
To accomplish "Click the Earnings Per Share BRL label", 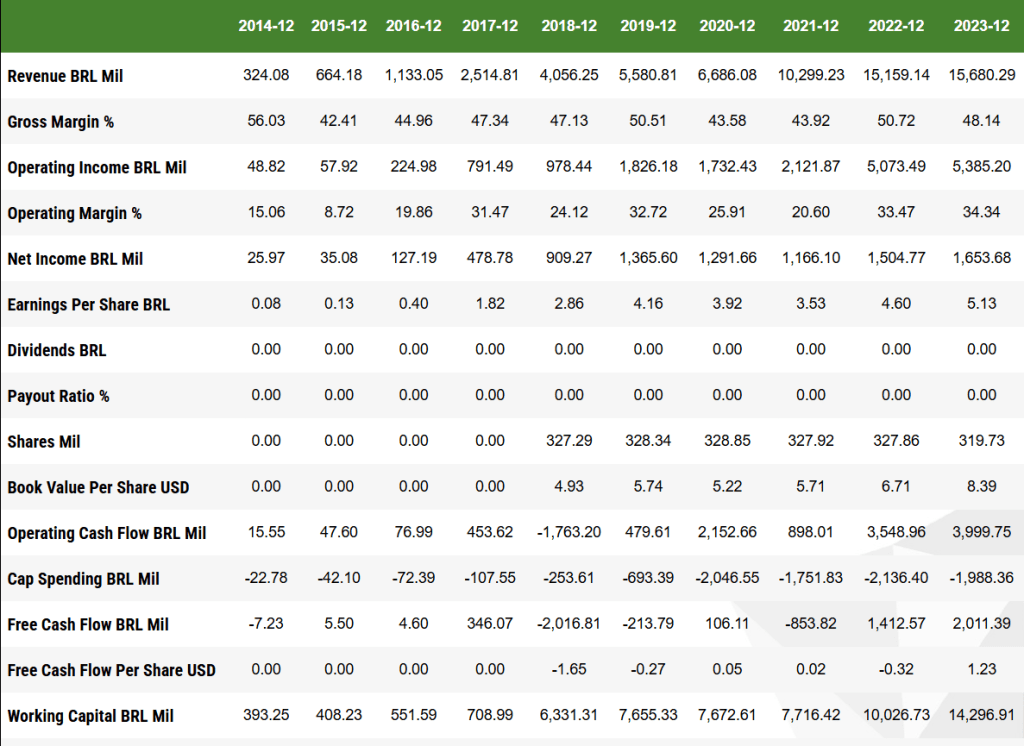I will pos(88,304).
